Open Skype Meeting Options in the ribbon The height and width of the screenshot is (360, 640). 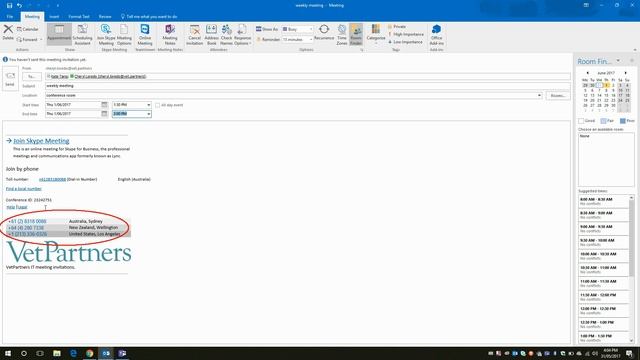pyautogui.click(x=124, y=34)
